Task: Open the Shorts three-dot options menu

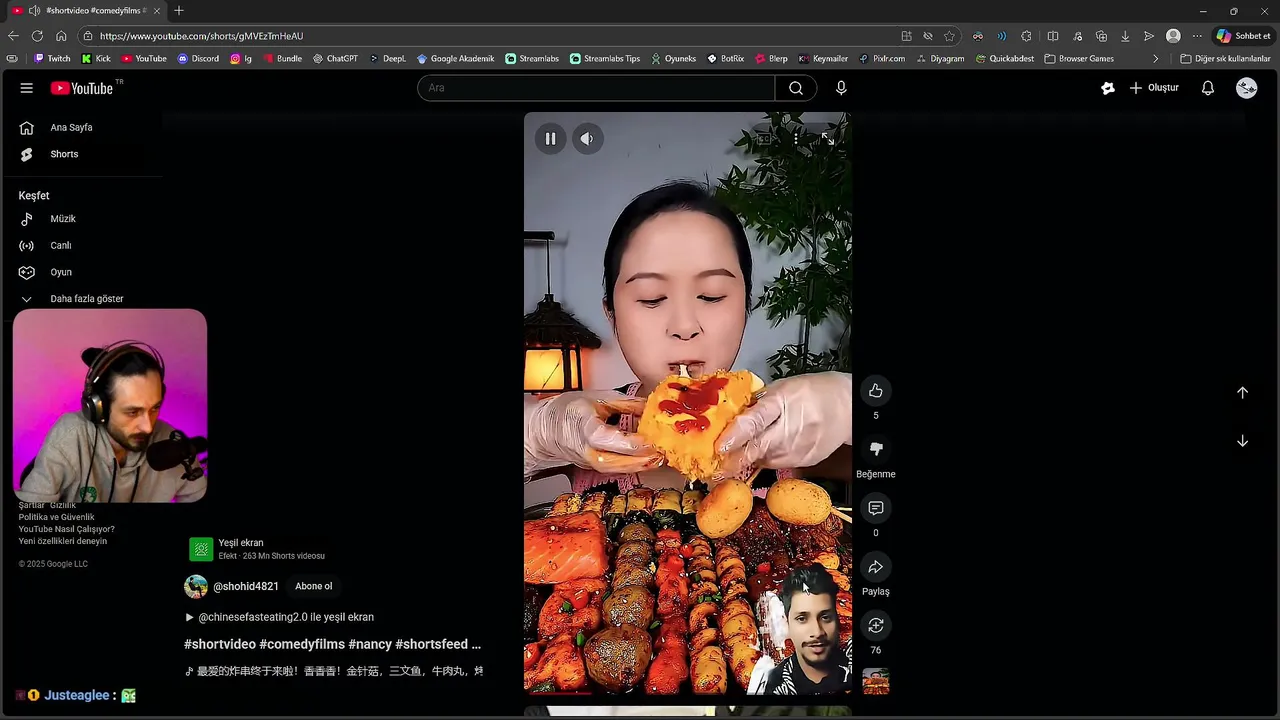Action: [796, 139]
